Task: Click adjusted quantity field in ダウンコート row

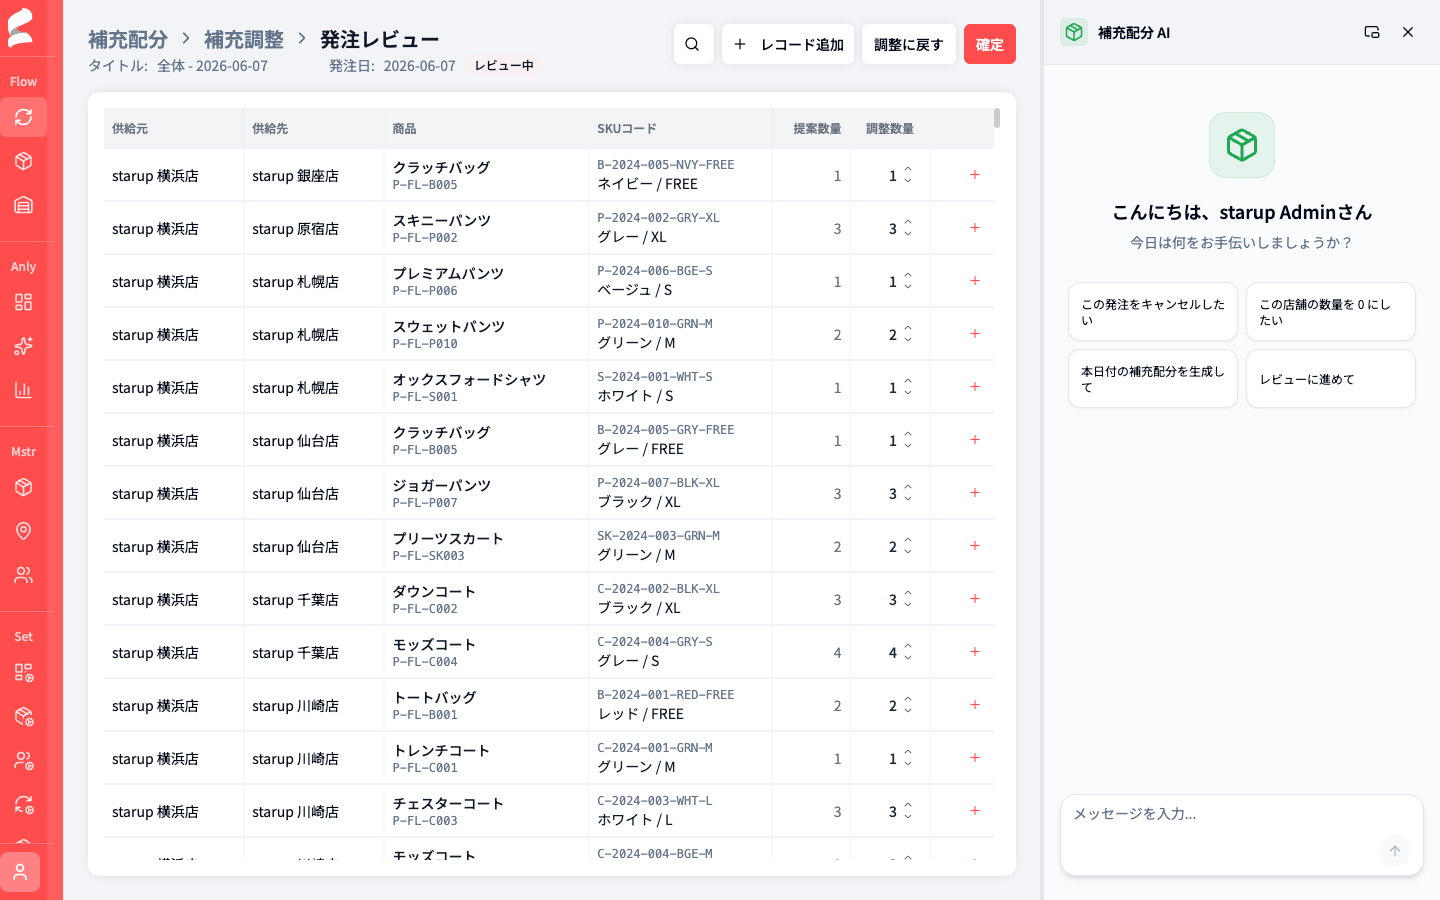Action: click(x=892, y=599)
